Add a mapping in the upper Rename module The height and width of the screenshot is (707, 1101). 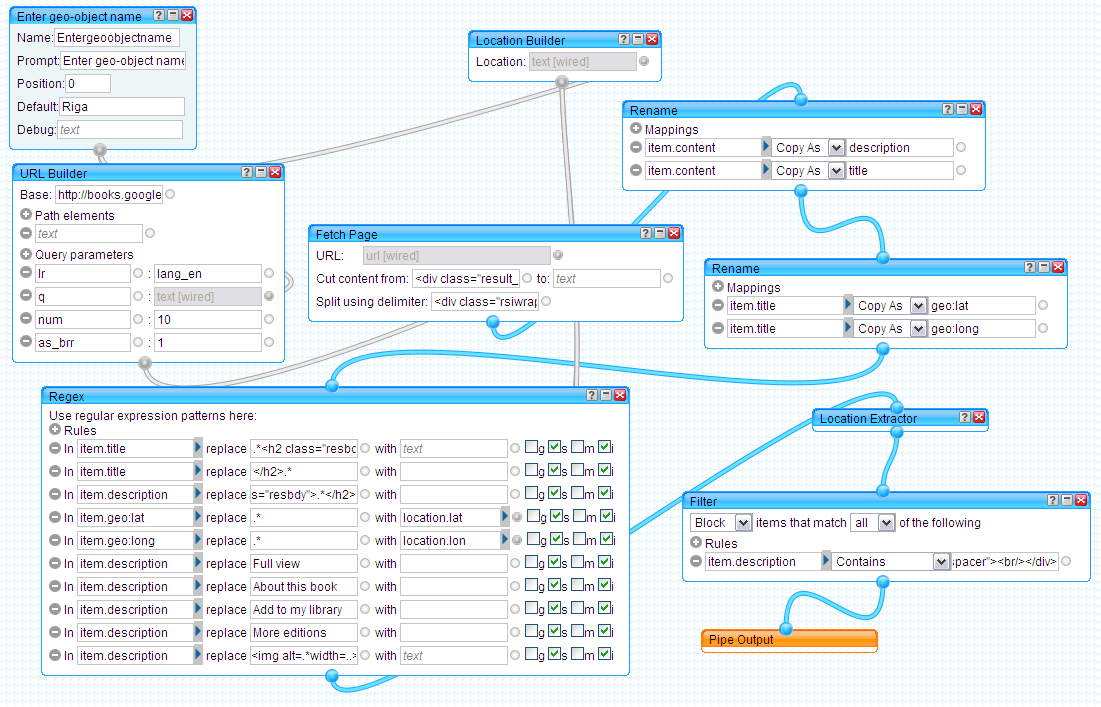(x=635, y=128)
